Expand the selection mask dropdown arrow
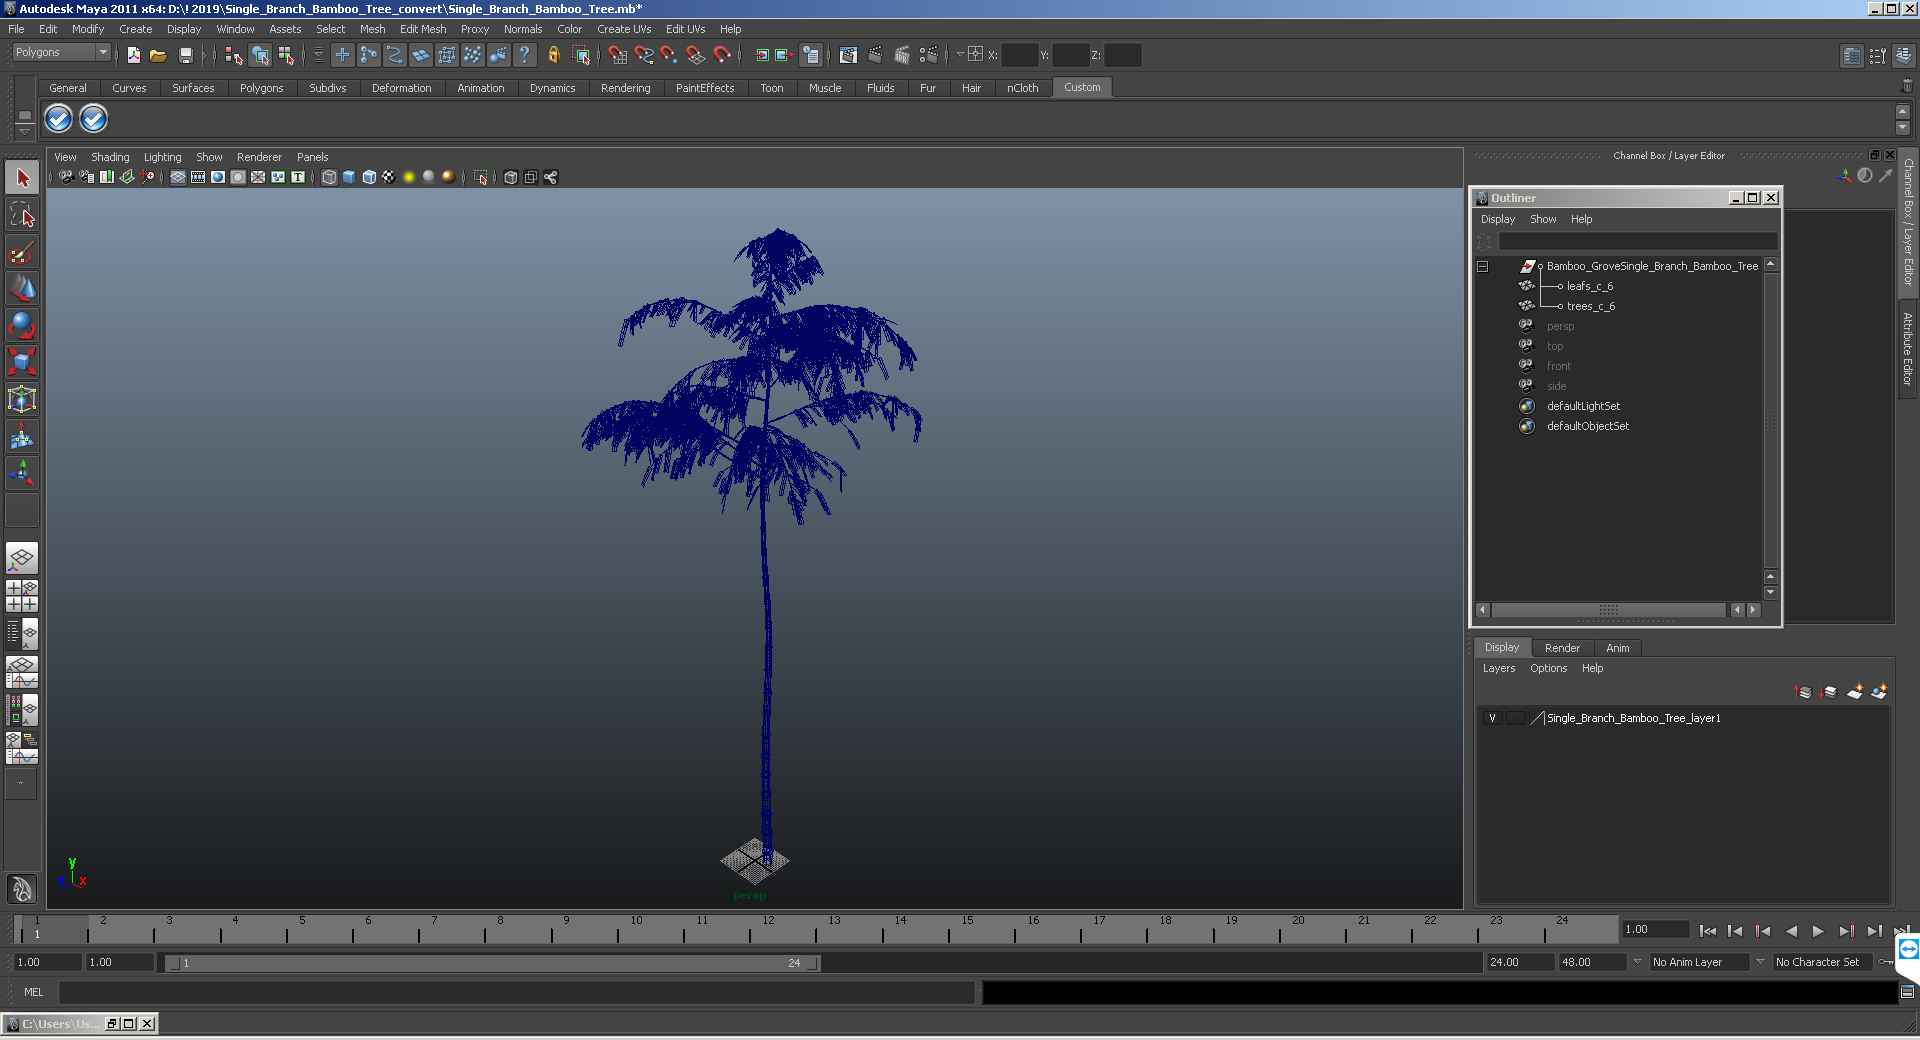Screen dimensions: 1920x1040 point(318,55)
